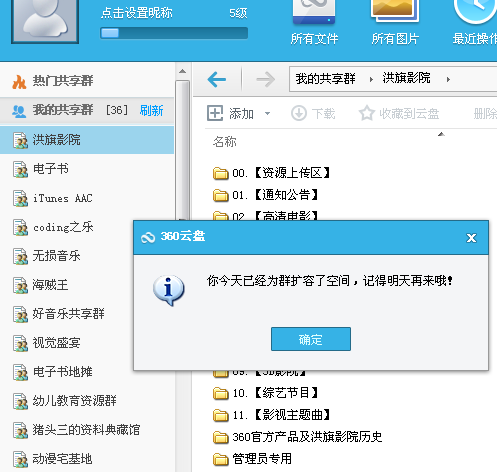Viewport: 497px width, 472px height.
Task: Click the sidebar scrollbar thumb
Action: pyautogui.click(x=183, y=150)
